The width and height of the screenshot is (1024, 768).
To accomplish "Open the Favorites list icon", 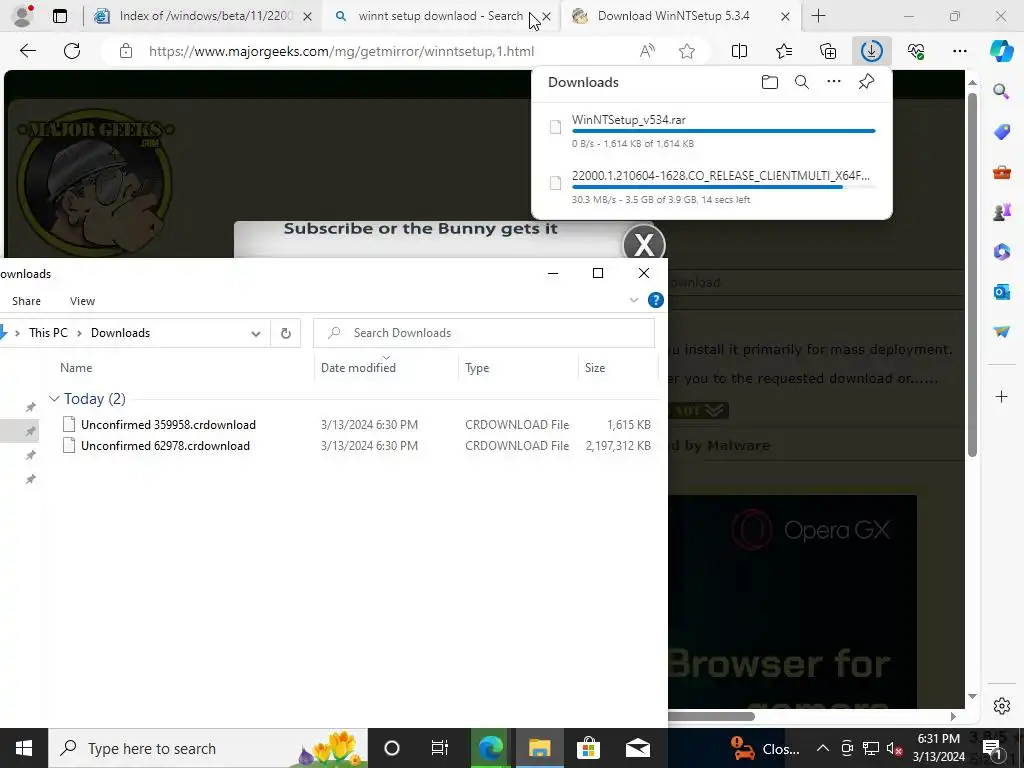I will tap(784, 51).
